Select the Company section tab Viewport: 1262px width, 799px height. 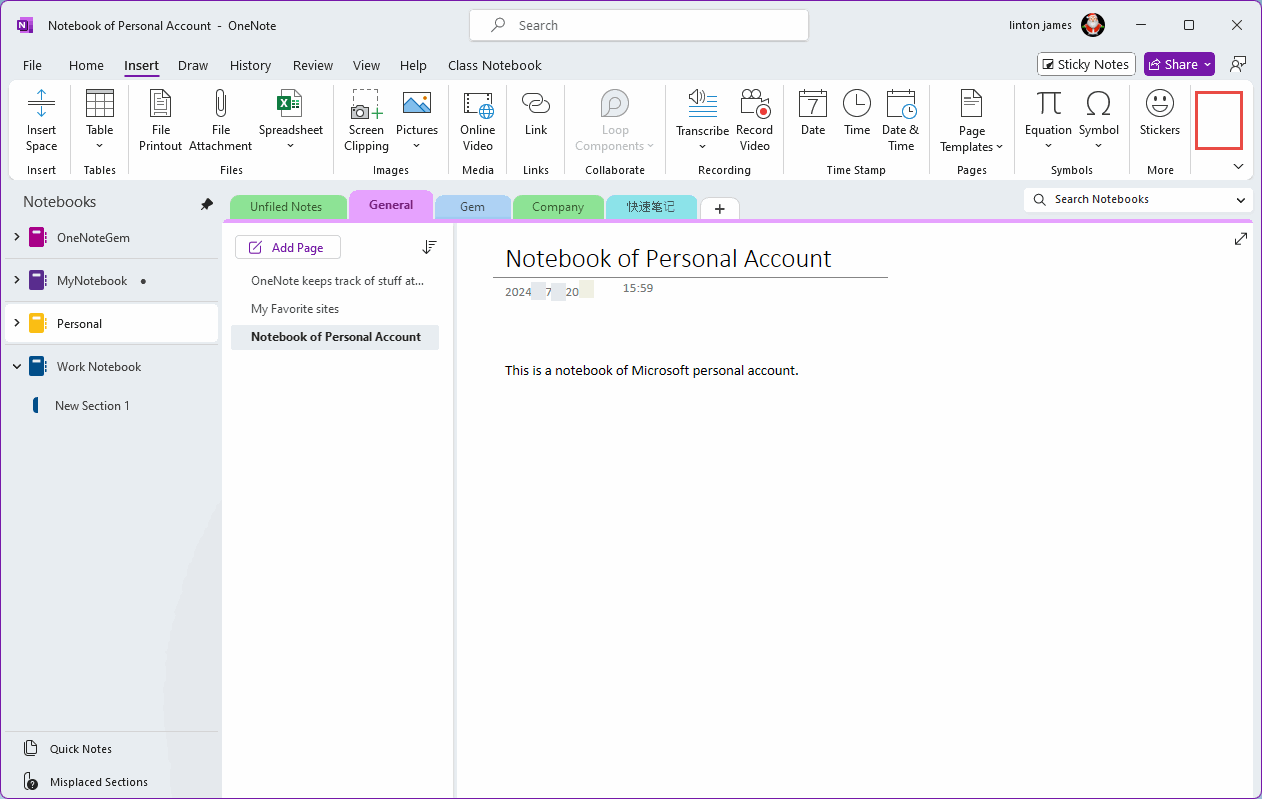(x=558, y=207)
